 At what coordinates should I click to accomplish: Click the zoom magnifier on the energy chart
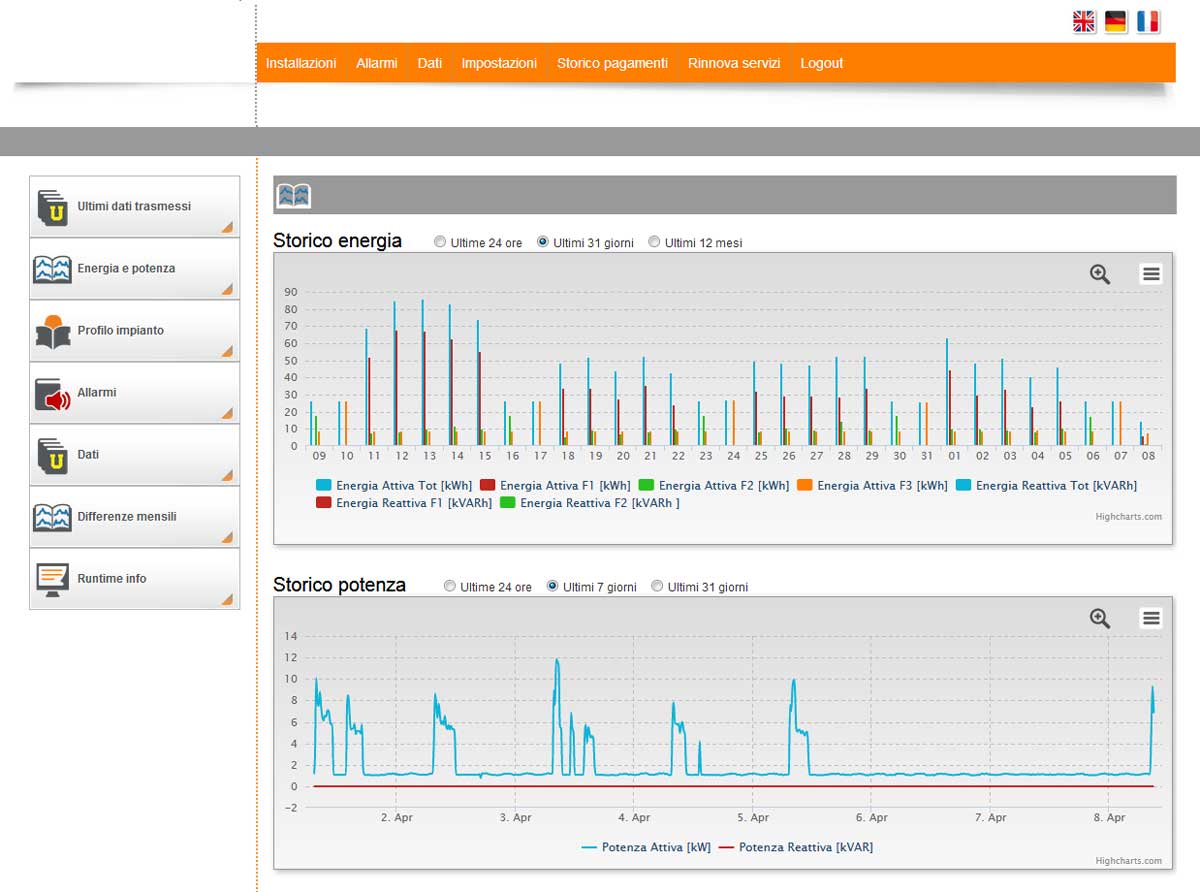1100,274
